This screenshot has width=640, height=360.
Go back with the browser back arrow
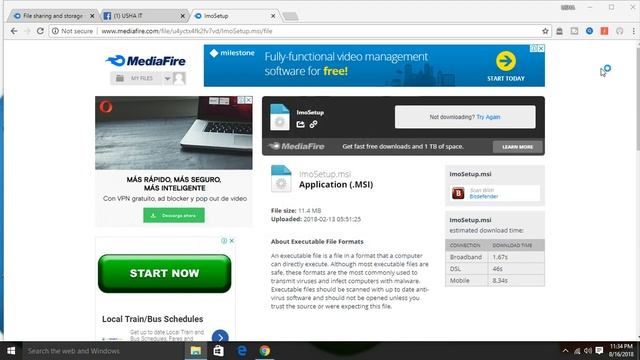14,31
